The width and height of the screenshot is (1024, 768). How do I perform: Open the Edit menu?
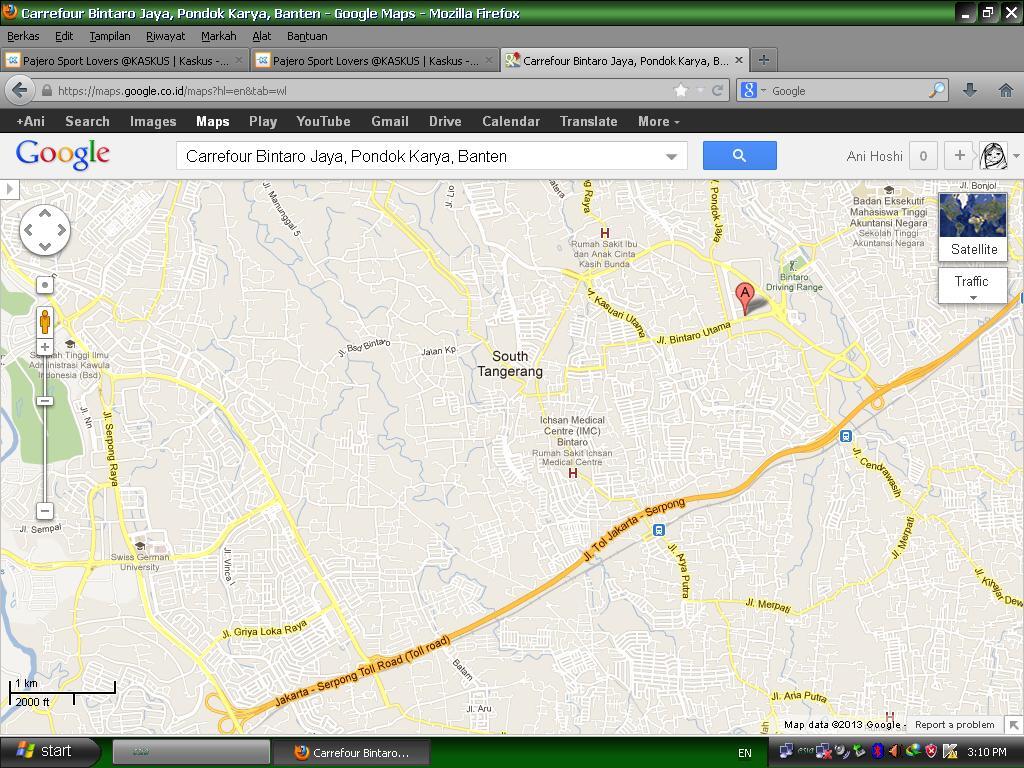point(64,36)
